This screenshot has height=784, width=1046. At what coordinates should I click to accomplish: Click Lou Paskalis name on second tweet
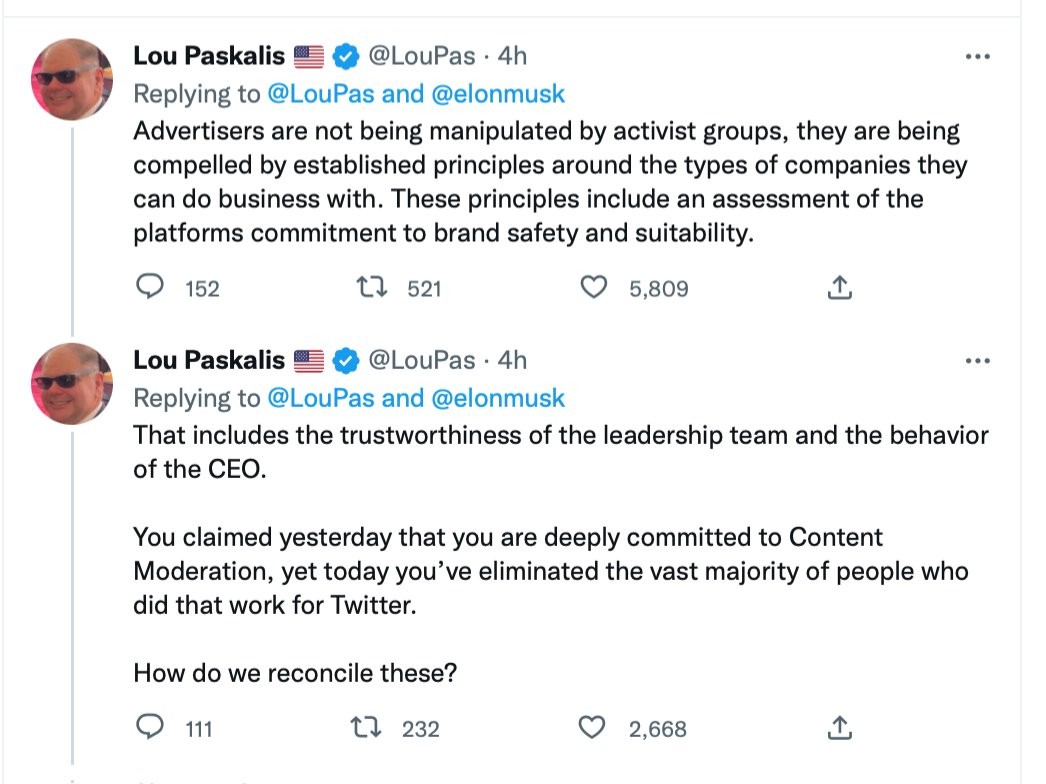[209, 360]
